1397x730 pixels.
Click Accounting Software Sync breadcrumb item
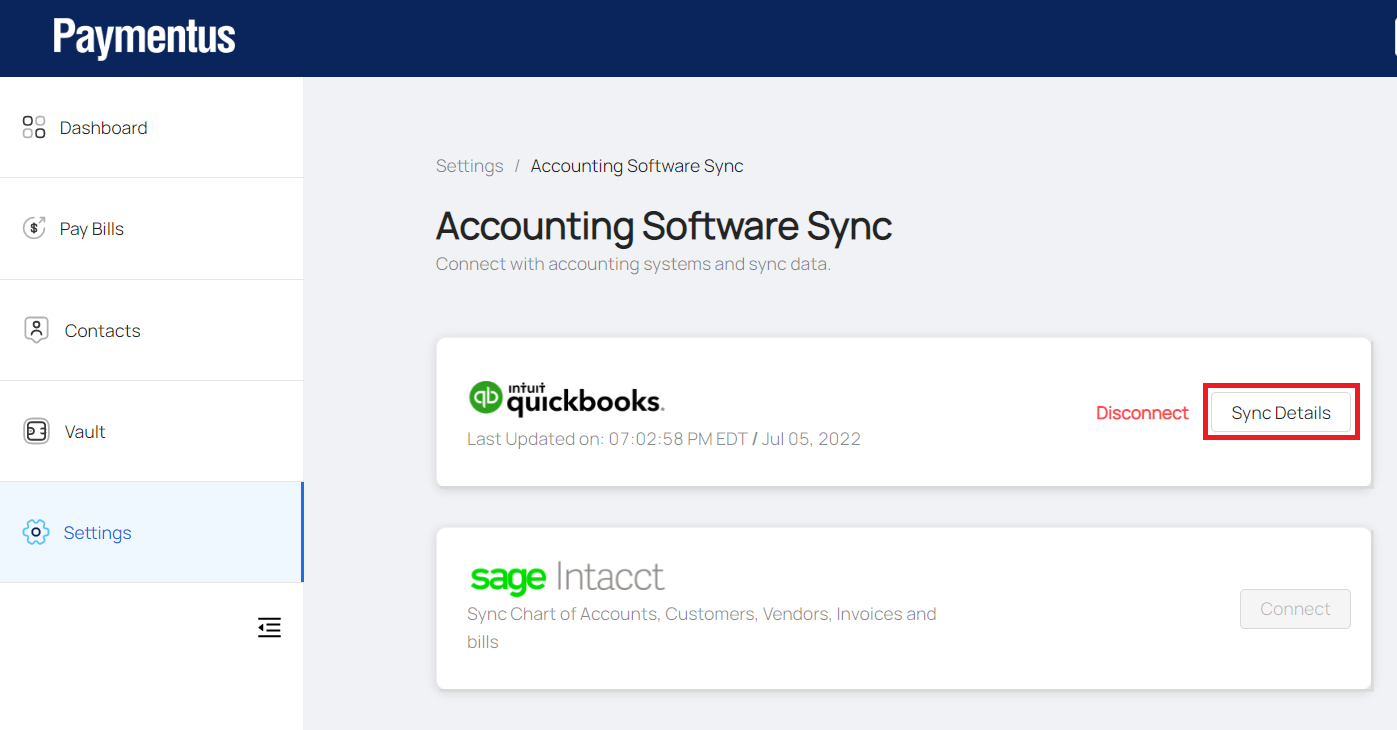click(x=637, y=166)
